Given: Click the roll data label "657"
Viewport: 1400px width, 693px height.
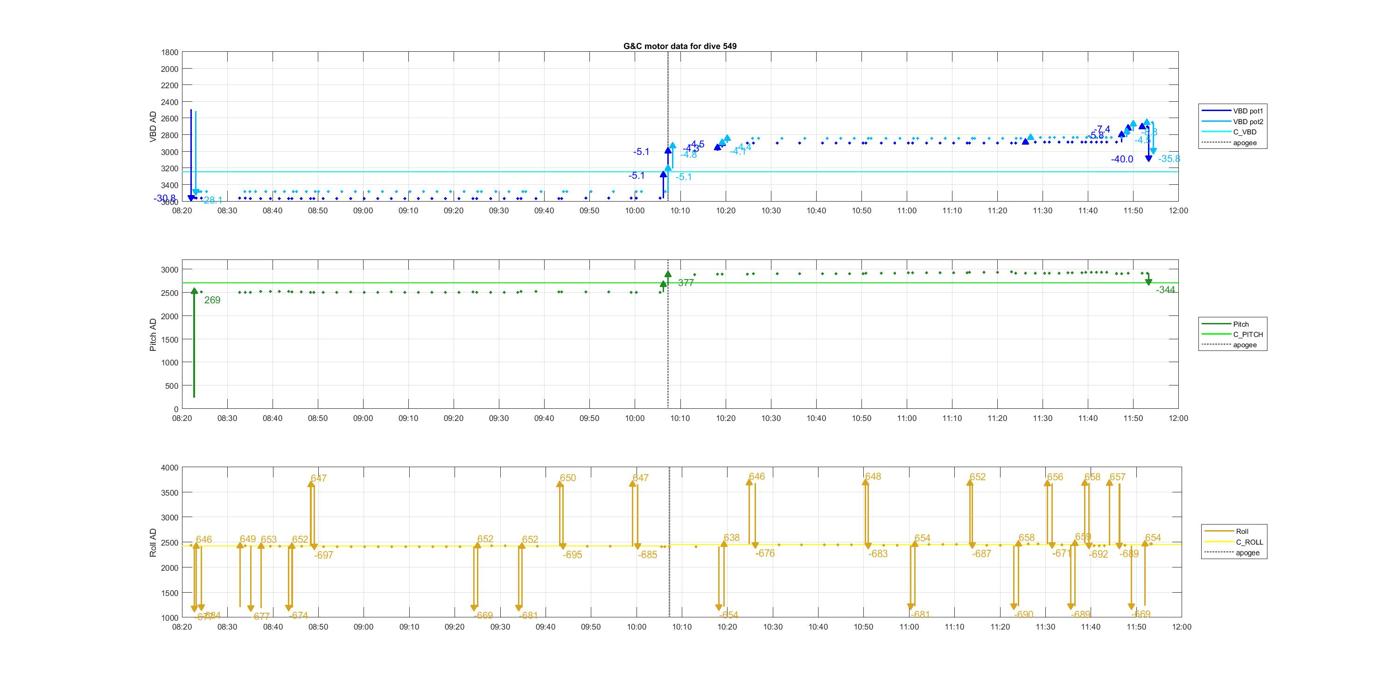Looking at the screenshot, I should pyautogui.click(x=1118, y=477).
